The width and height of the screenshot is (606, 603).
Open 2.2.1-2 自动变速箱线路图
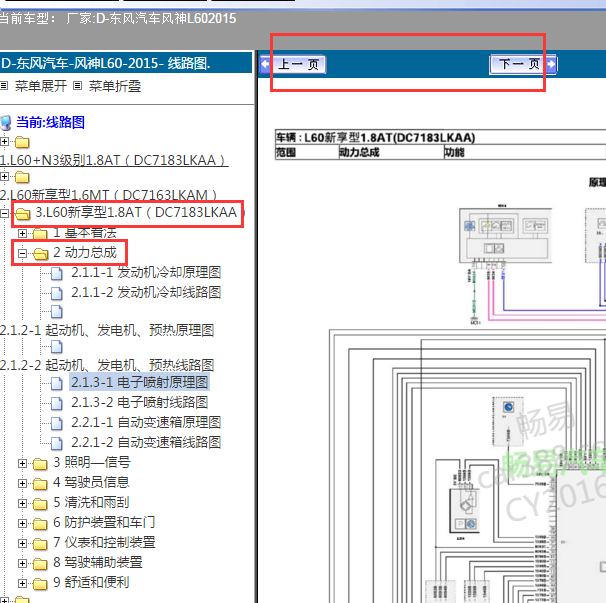coord(146,442)
